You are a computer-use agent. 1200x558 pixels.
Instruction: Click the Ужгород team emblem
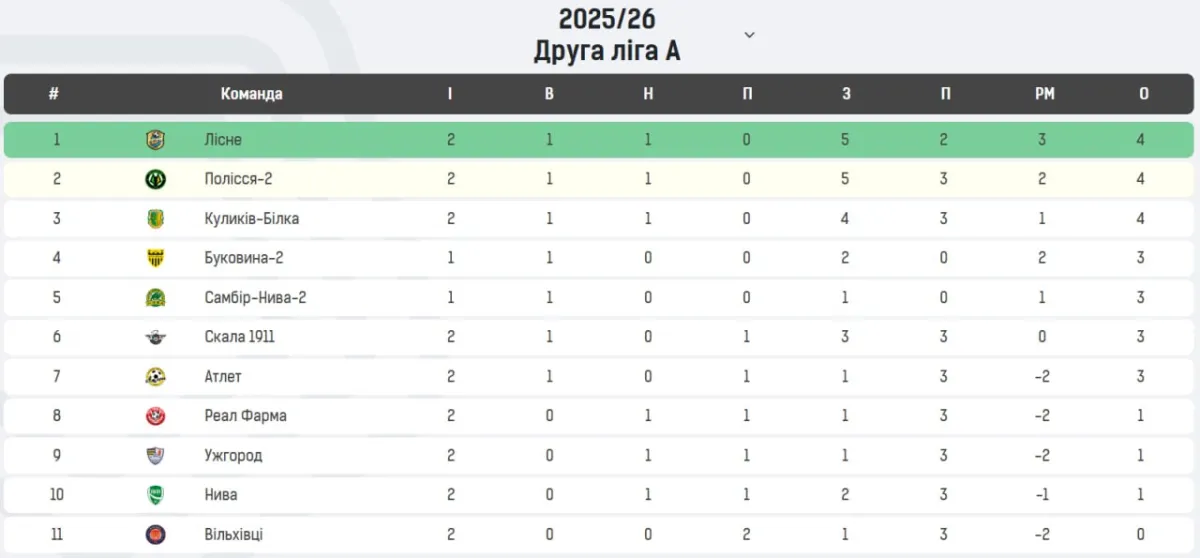[156, 456]
